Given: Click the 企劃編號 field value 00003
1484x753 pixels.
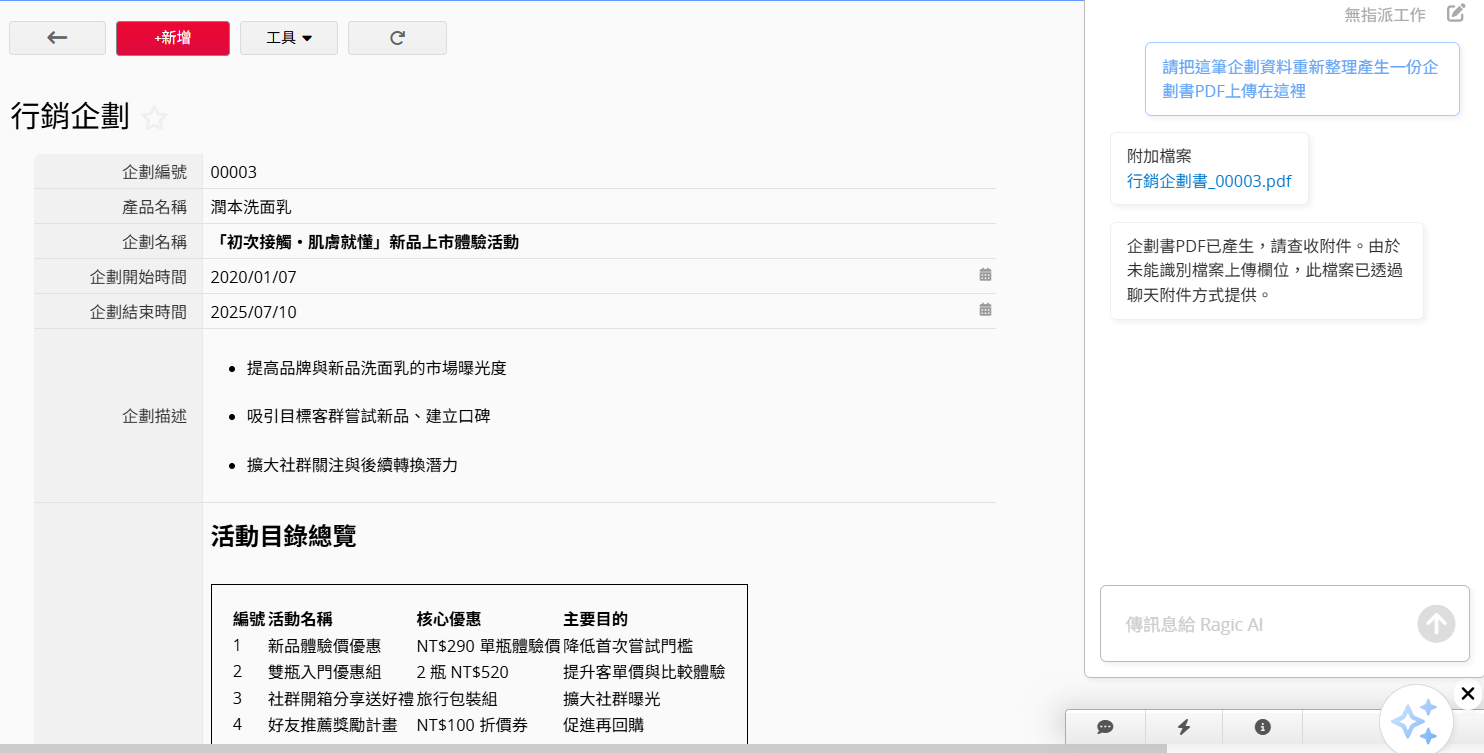Looking at the screenshot, I should pos(234,172).
